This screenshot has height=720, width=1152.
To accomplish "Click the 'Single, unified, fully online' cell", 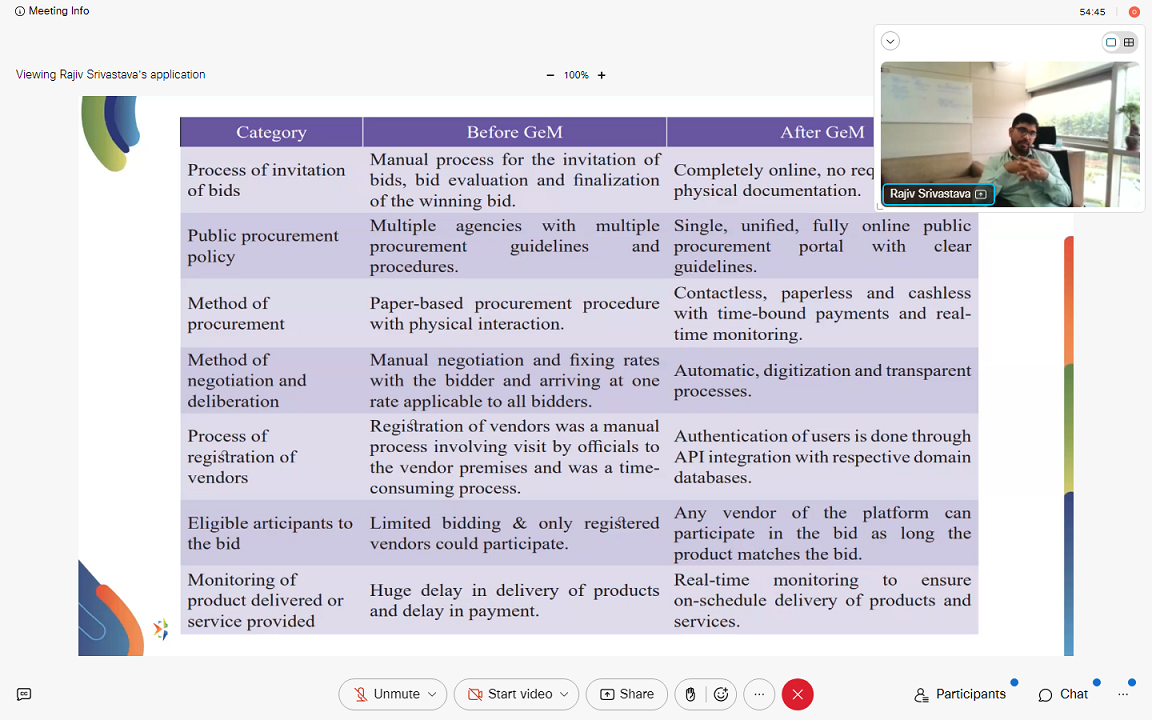I will tap(822, 246).
